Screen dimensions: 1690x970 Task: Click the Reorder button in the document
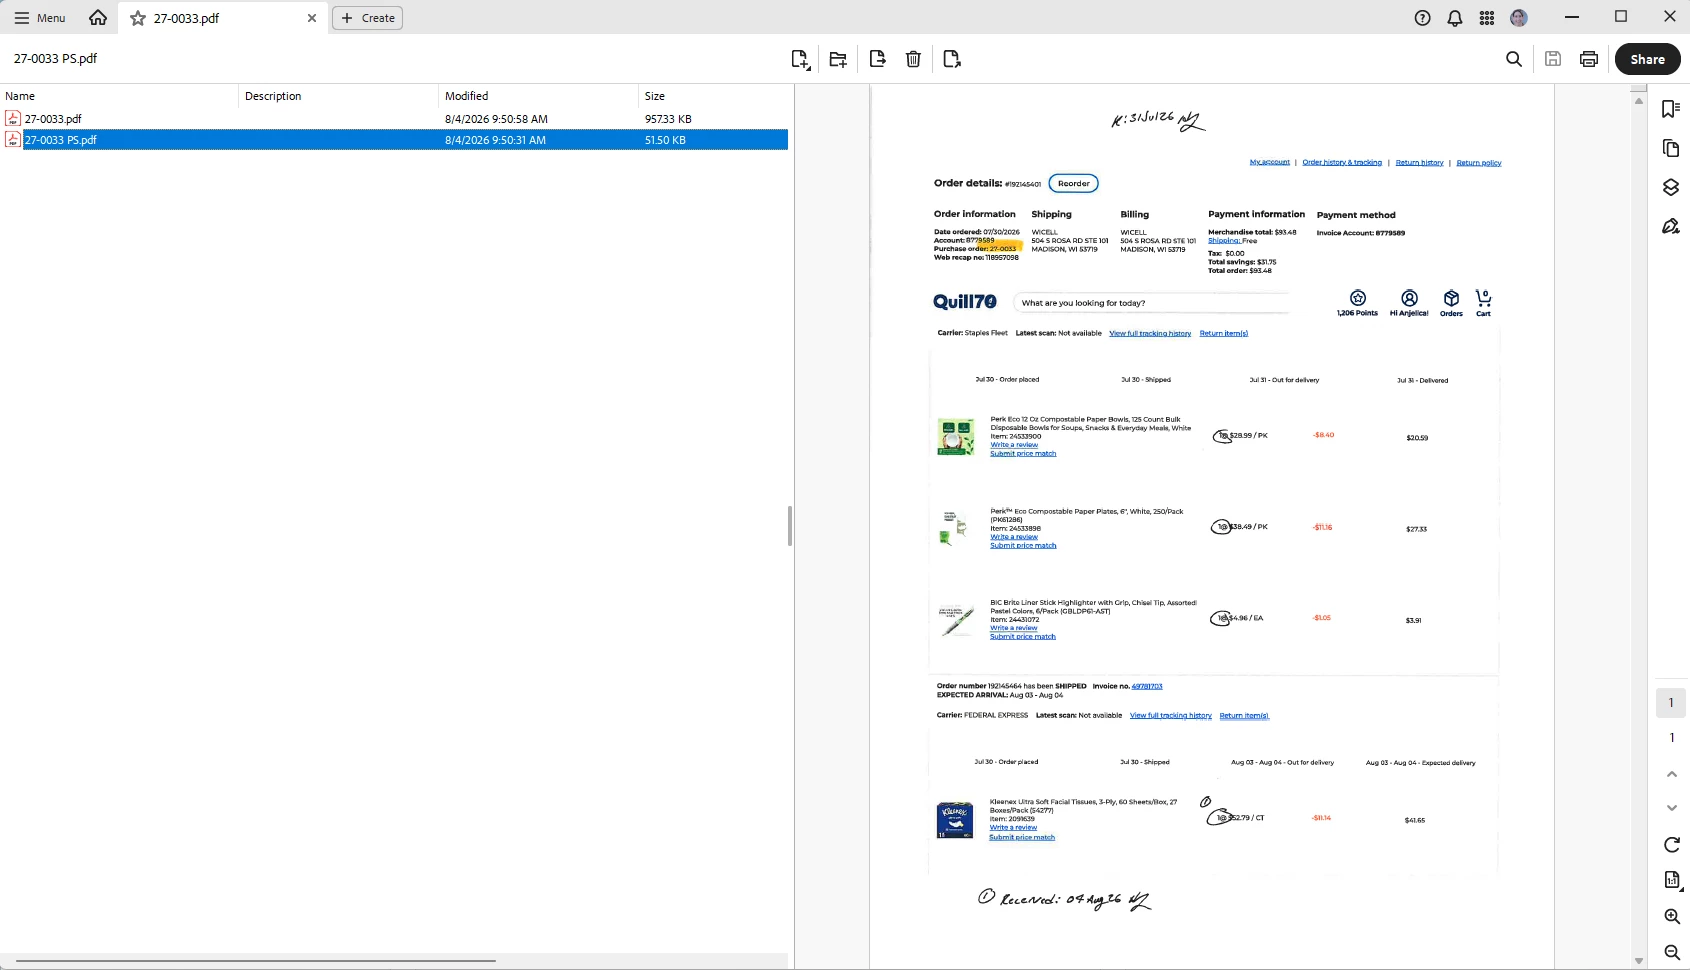(1073, 184)
